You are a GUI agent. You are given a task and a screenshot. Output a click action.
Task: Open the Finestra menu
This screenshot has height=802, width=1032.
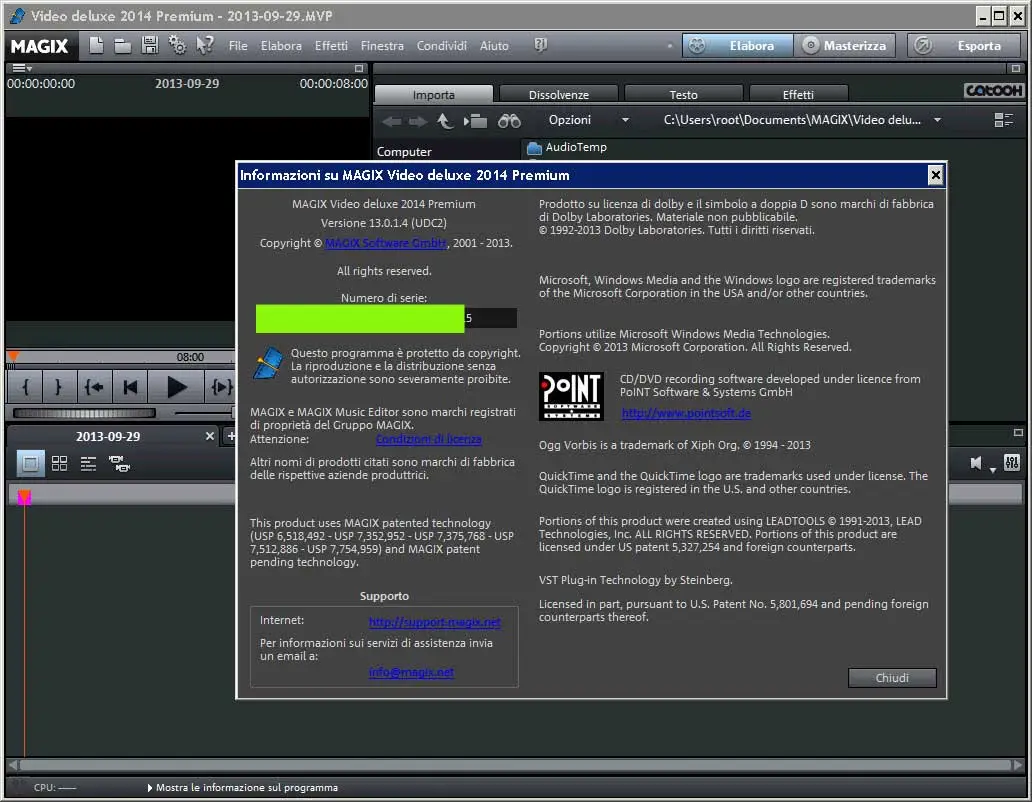(382, 45)
